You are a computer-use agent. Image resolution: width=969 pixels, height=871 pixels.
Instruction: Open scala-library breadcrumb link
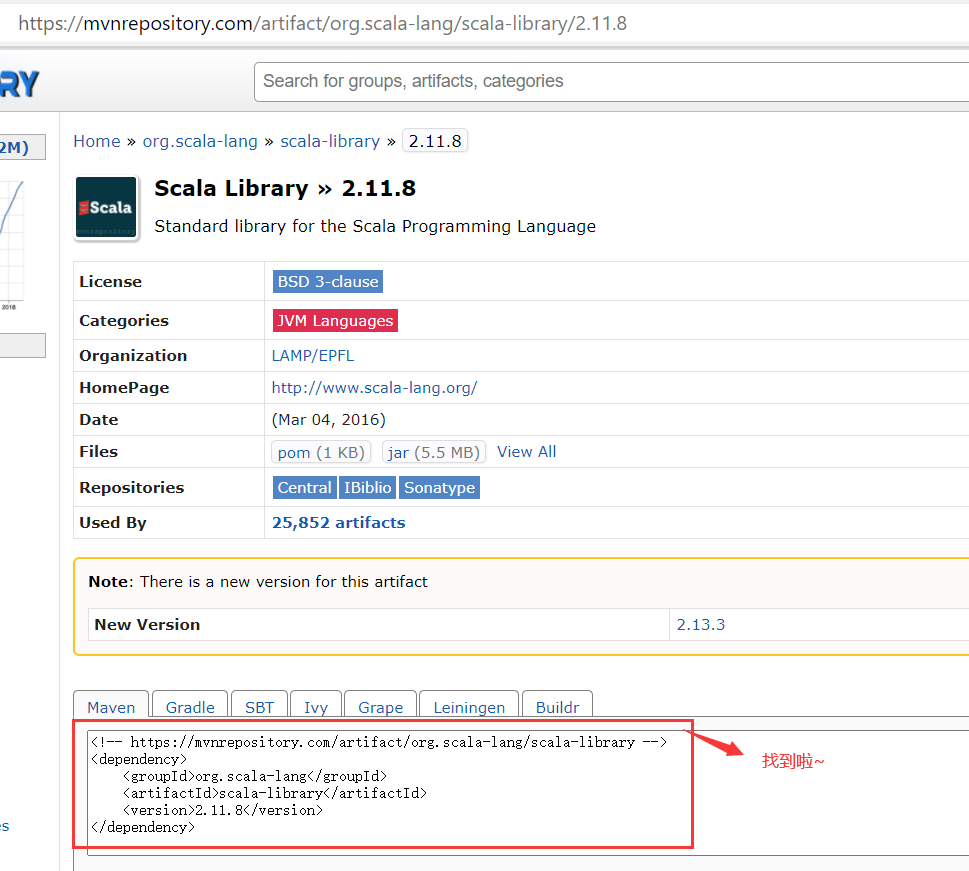(330, 142)
